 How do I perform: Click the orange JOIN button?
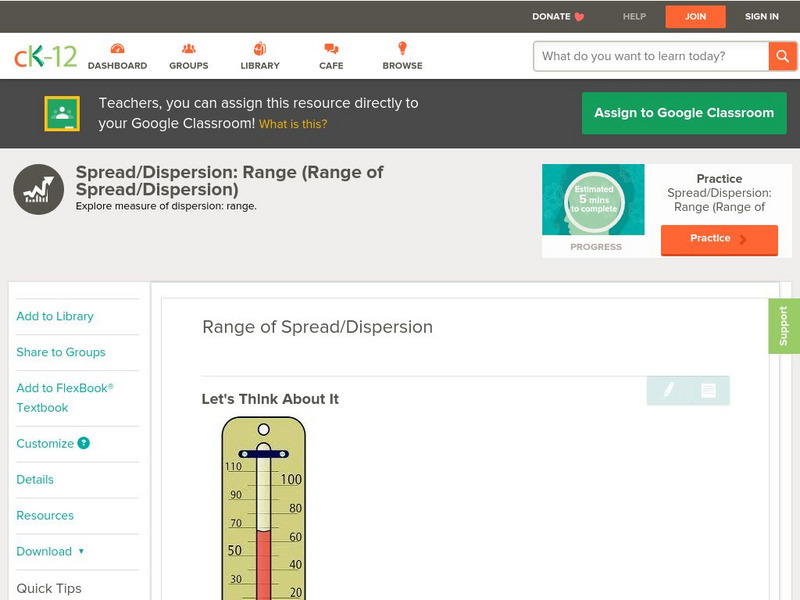(695, 16)
